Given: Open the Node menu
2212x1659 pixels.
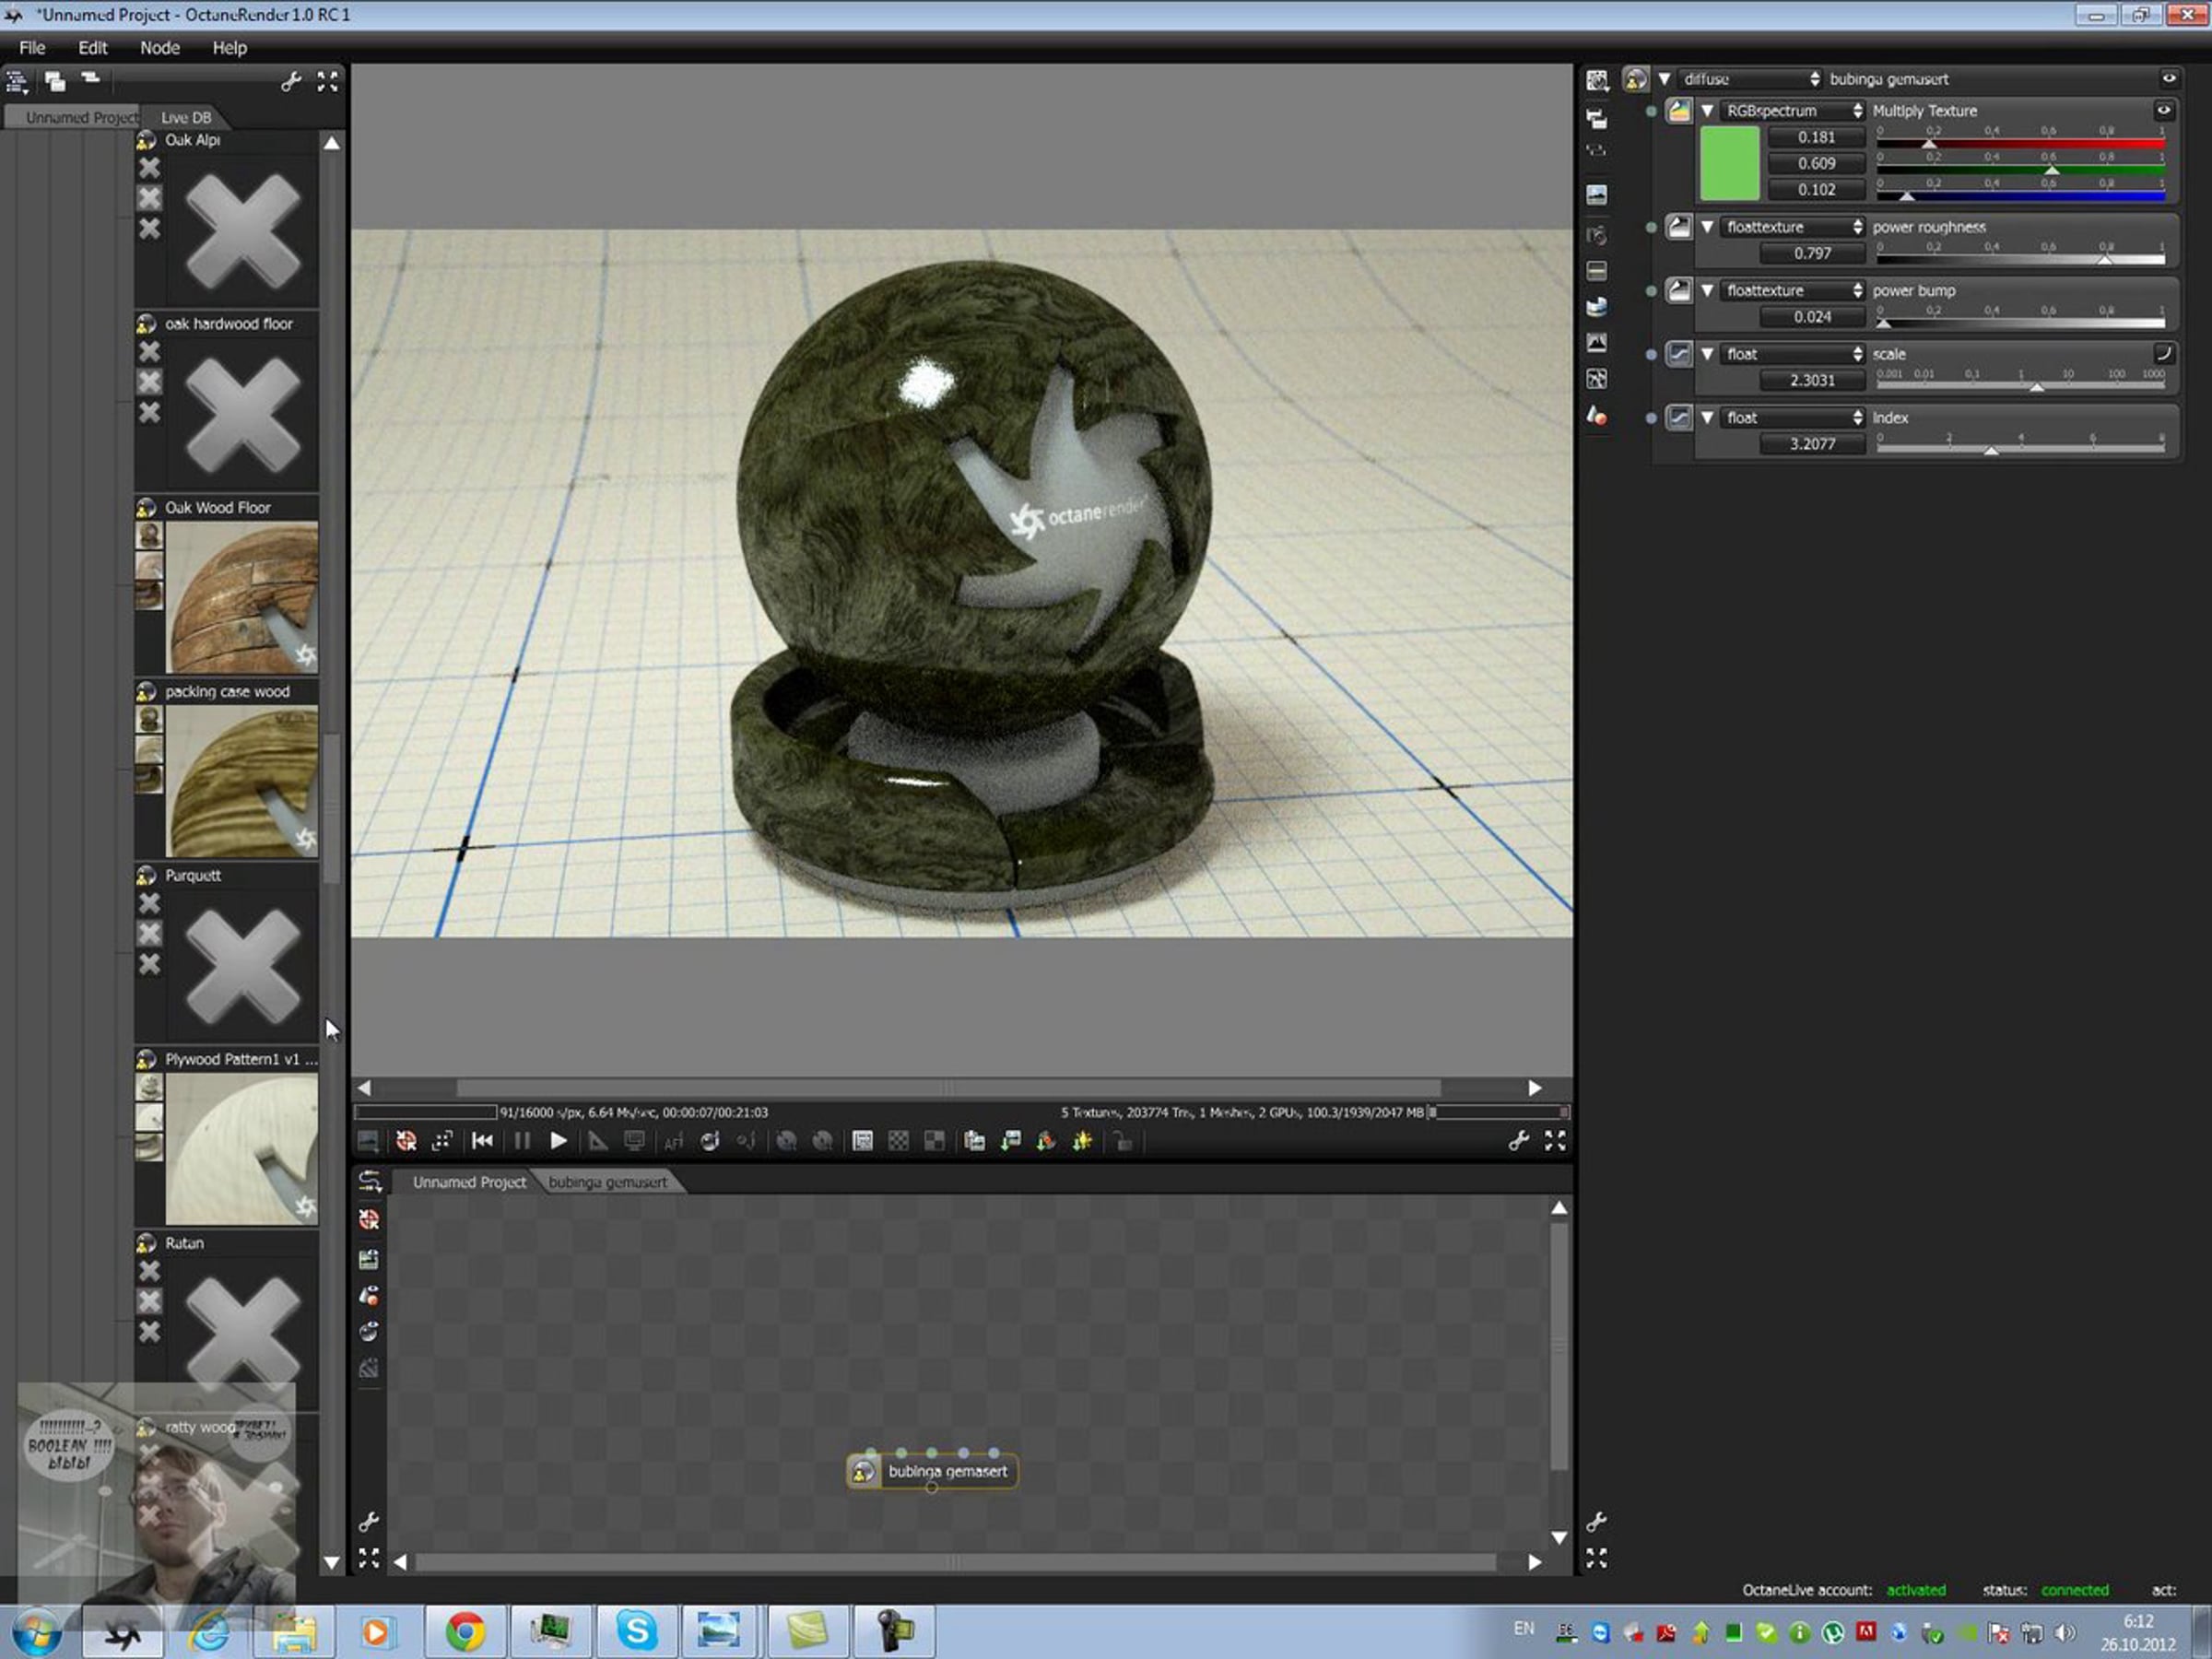Looking at the screenshot, I should (160, 48).
